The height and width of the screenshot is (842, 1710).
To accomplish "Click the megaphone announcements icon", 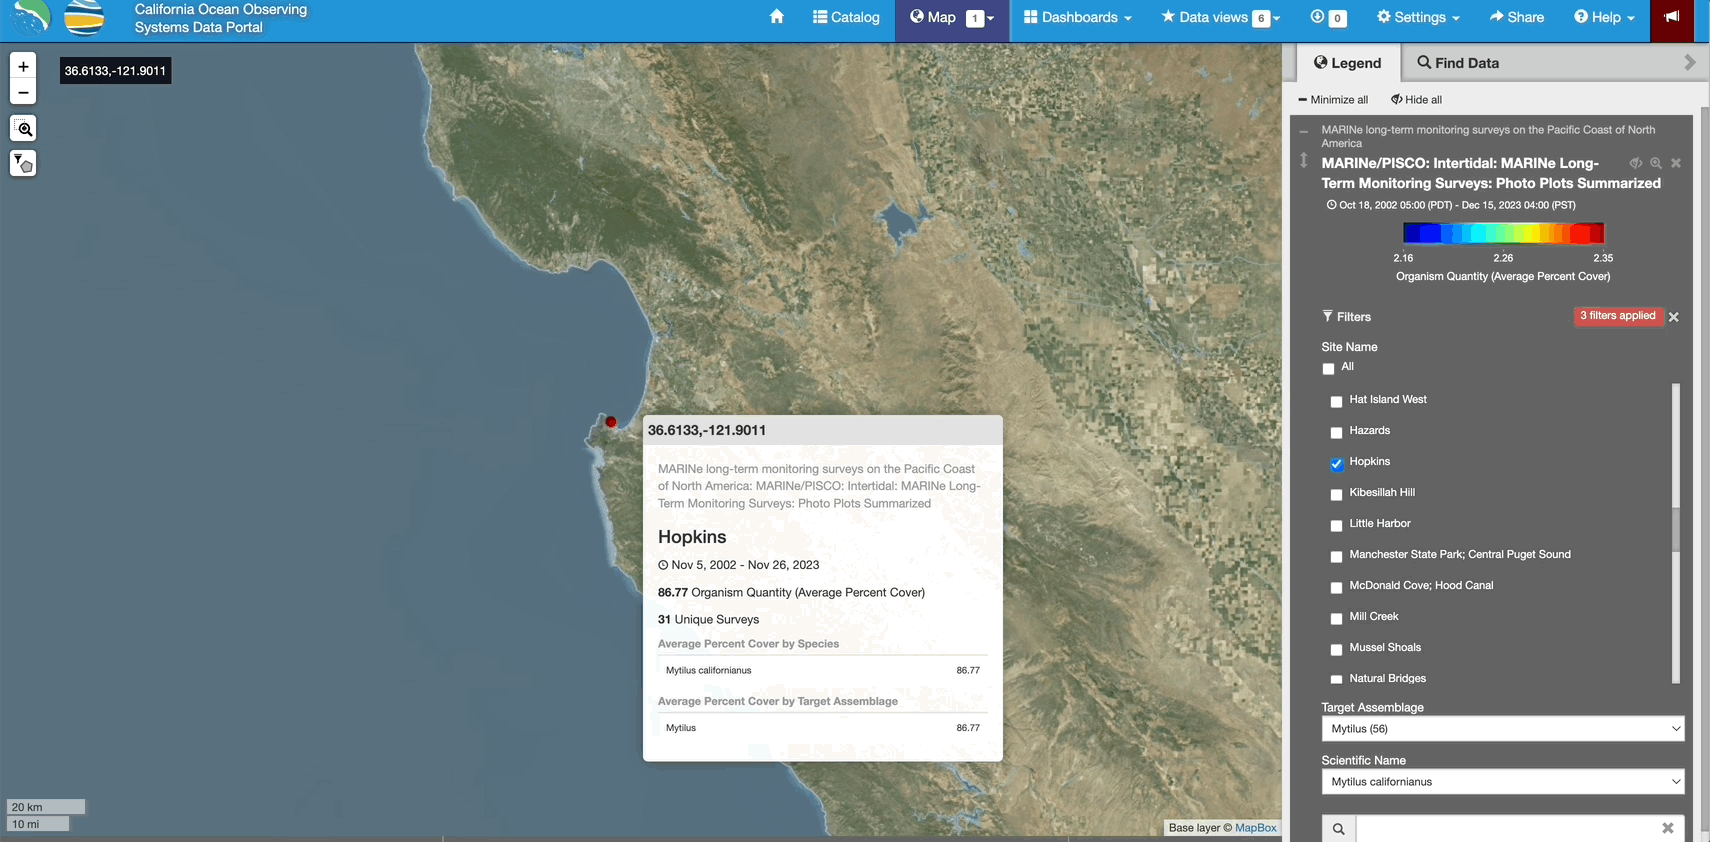I will 1672,17.
